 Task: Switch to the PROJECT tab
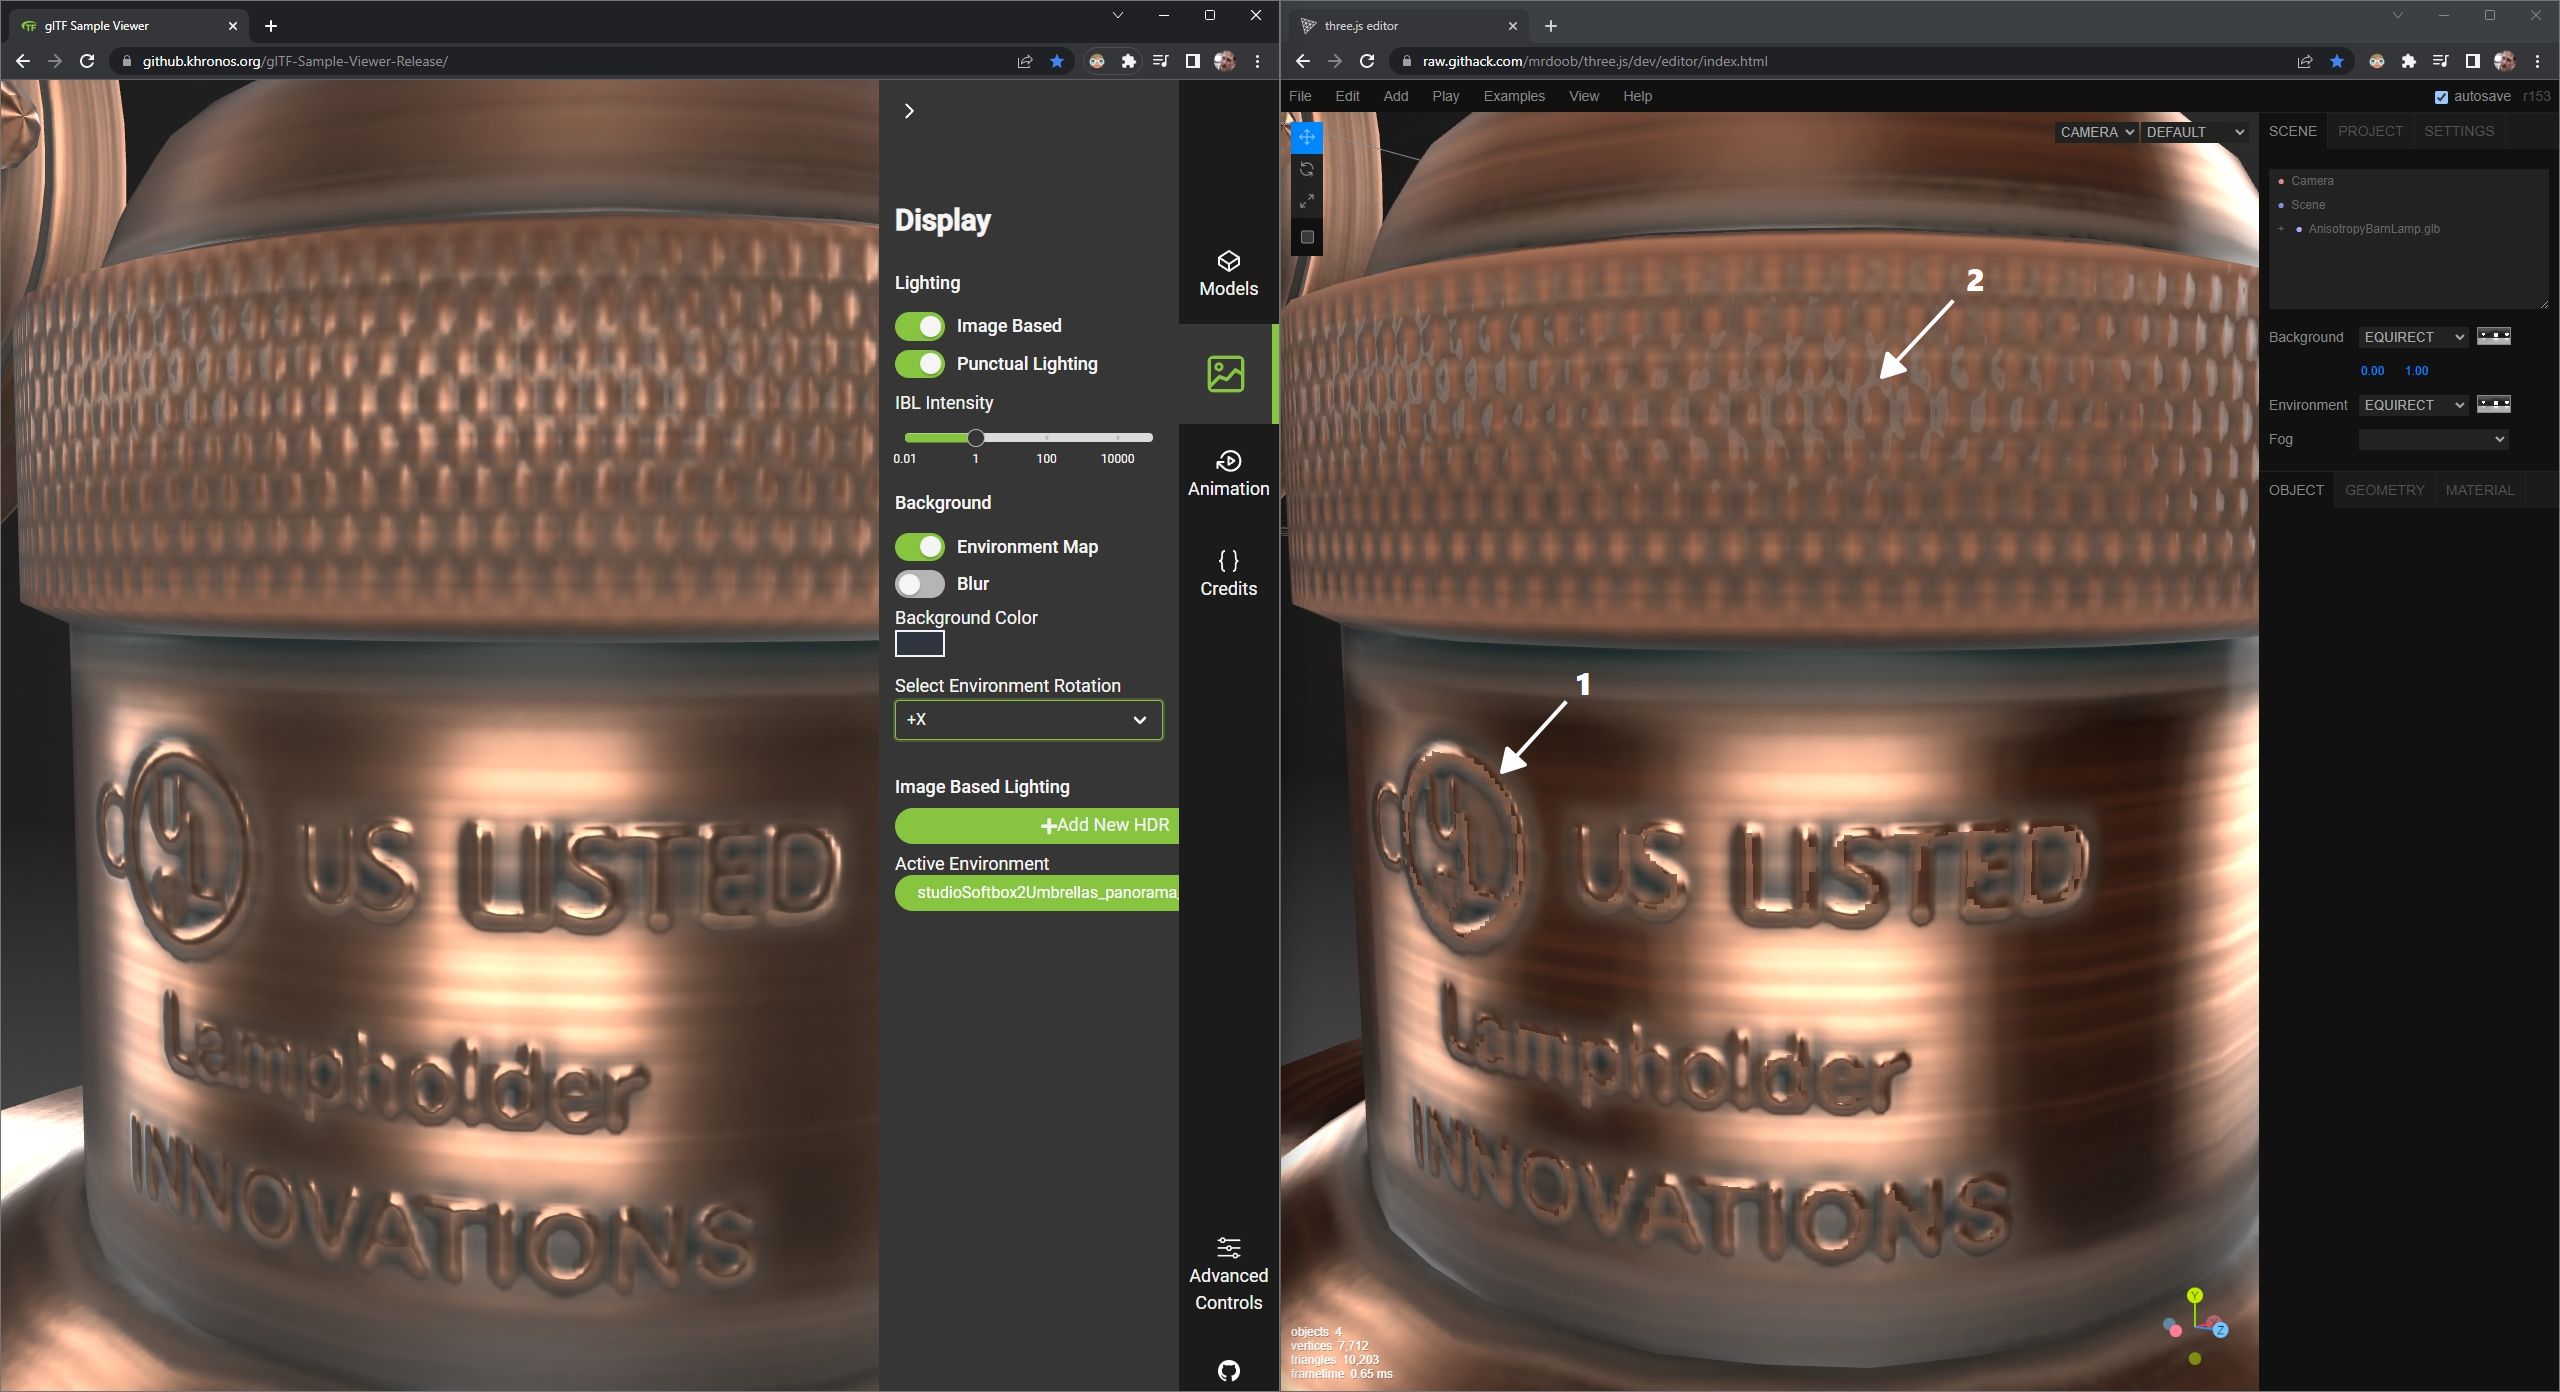tap(2370, 131)
